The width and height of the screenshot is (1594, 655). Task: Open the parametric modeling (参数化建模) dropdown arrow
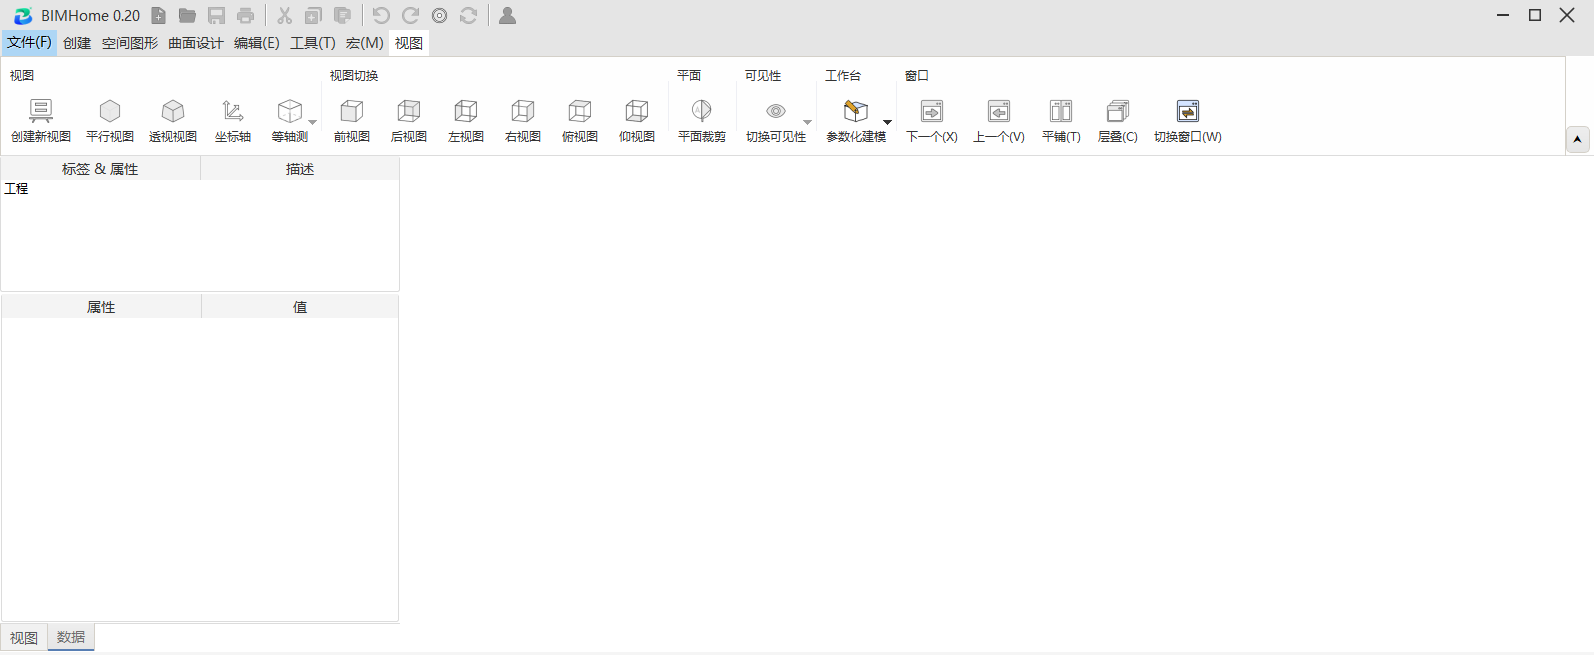(x=887, y=122)
